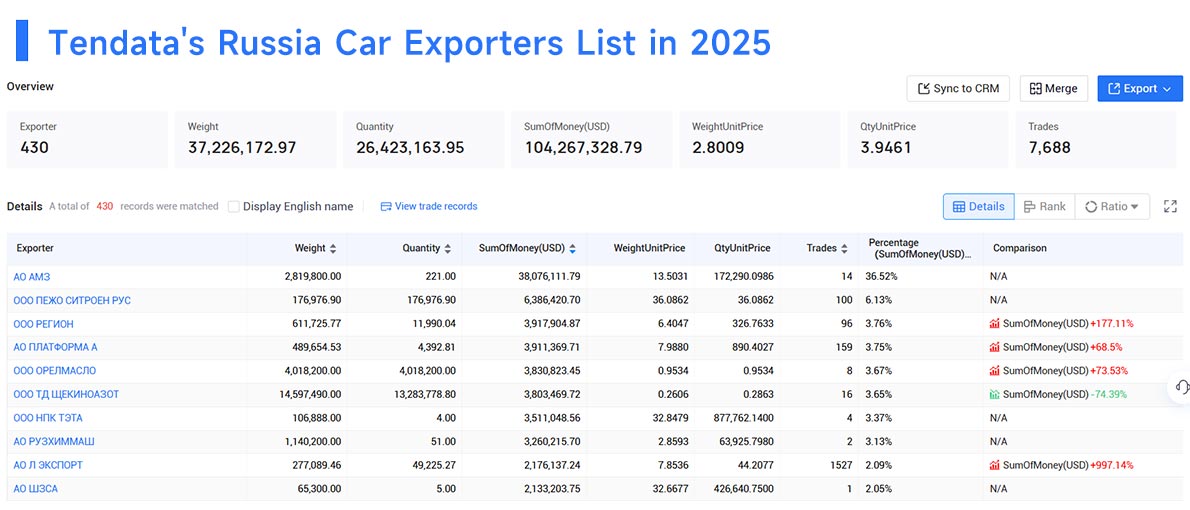The width and height of the screenshot is (1190, 510).
Task: Sort the table by Trades column
Action: [x=843, y=248]
